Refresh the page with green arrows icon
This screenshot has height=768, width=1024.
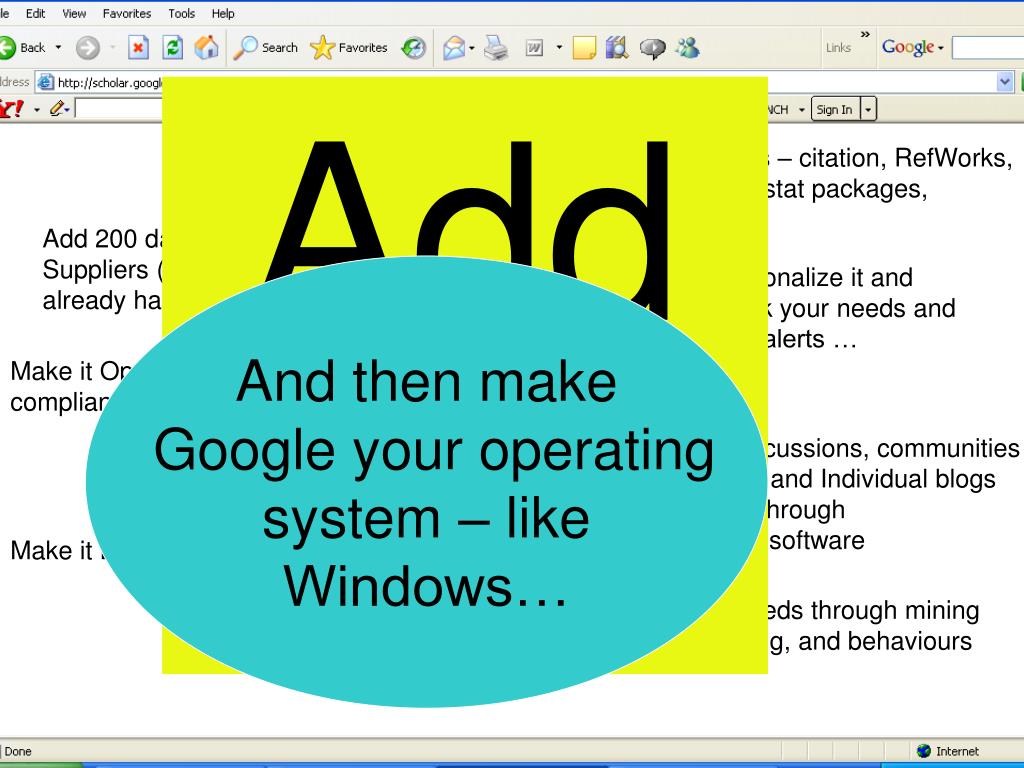(x=172, y=48)
